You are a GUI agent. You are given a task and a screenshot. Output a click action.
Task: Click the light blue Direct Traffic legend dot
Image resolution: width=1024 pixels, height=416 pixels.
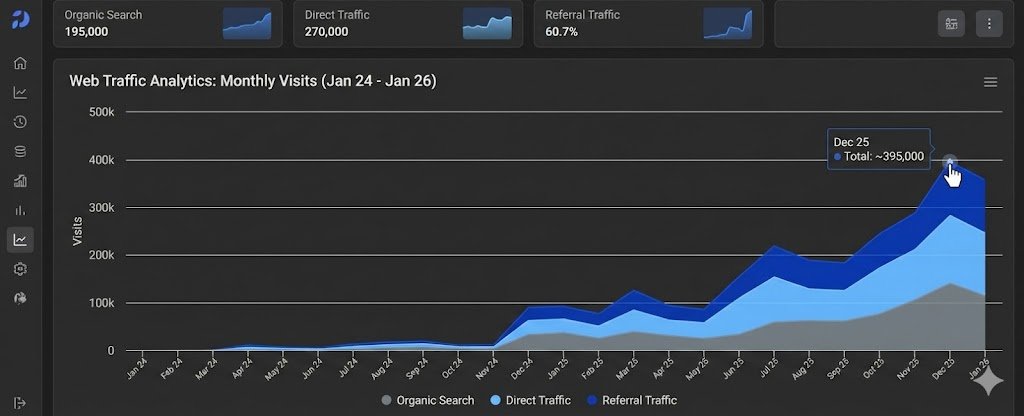click(x=495, y=400)
